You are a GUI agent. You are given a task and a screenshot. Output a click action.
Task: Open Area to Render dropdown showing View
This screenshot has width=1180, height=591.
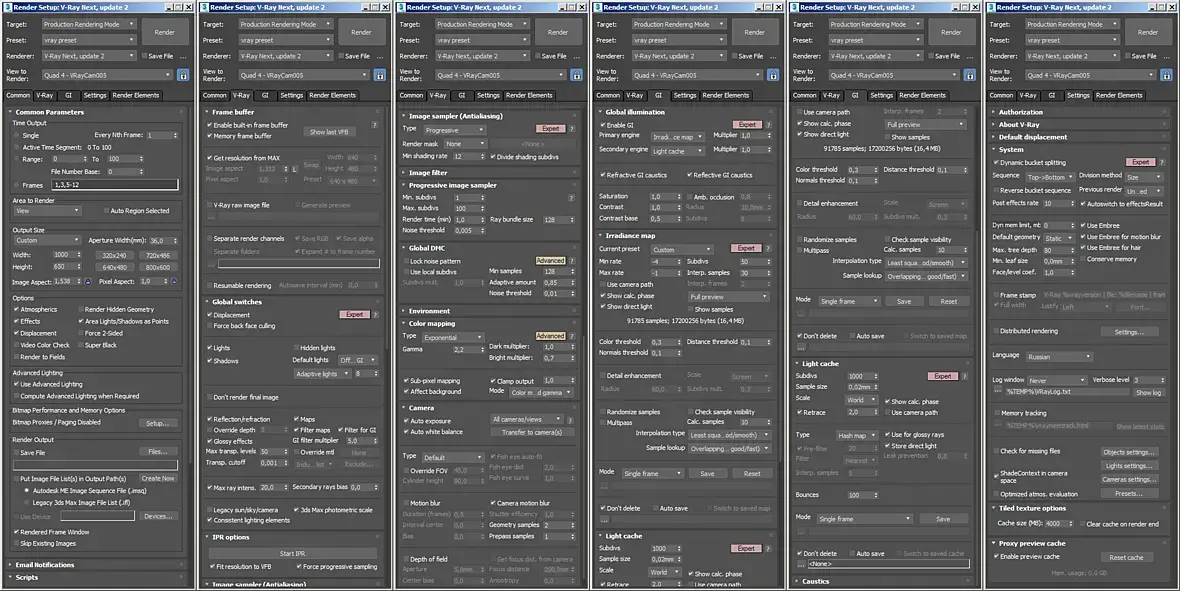(47, 211)
